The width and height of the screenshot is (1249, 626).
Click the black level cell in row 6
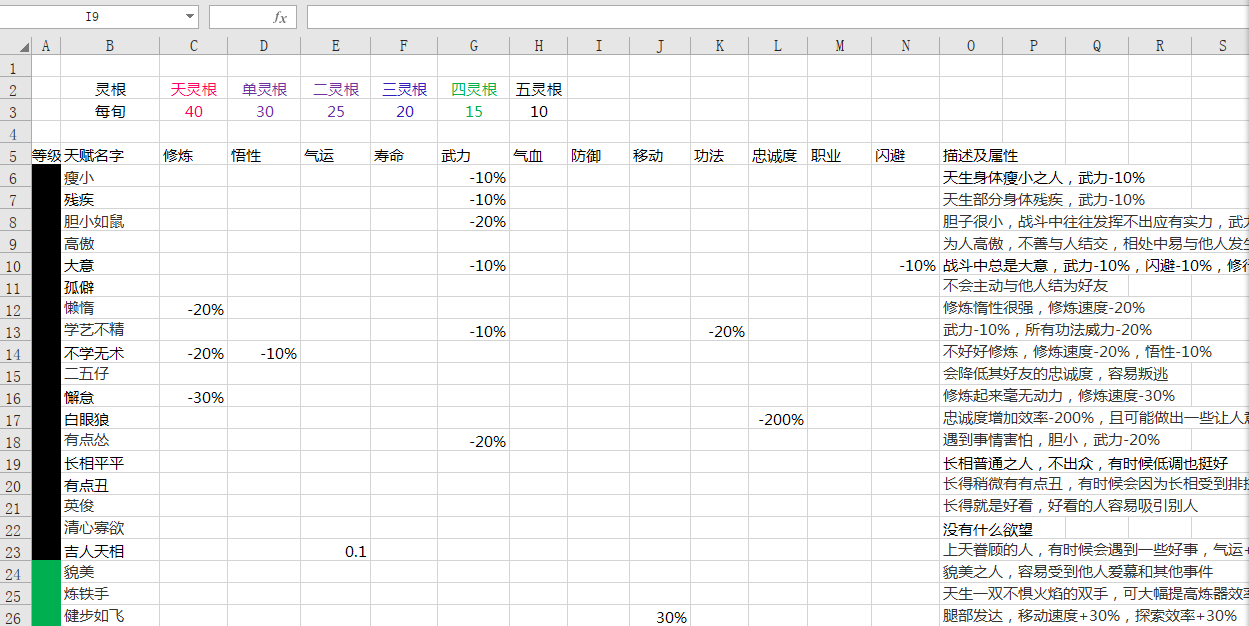coord(46,177)
